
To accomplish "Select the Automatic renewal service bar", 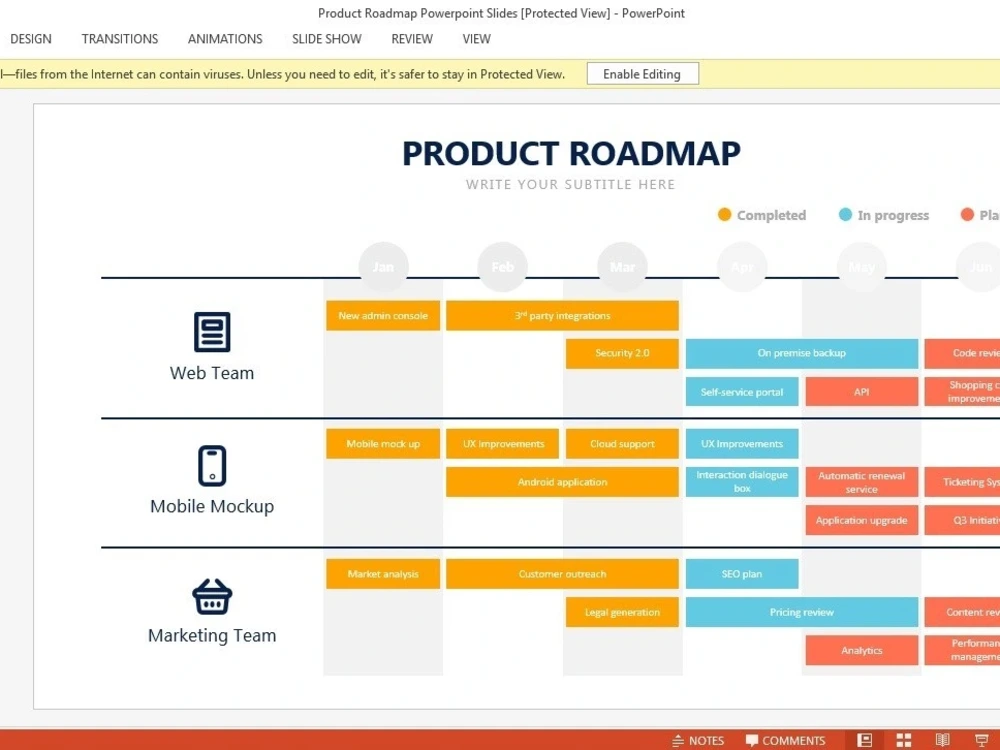I will click(x=862, y=482).
